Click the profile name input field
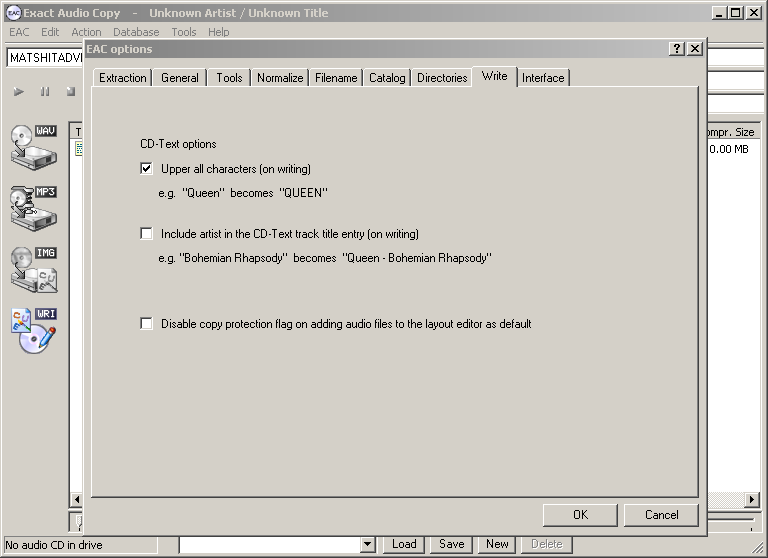Viewport: 768px width, 558px height. coord(270,544)
